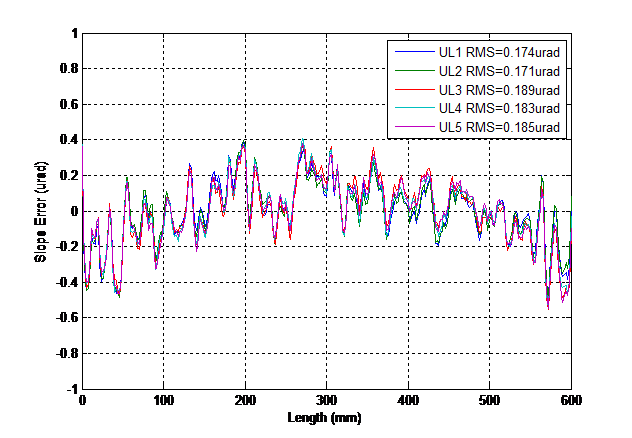632x438 pixels.
Task: Click the green line sample in legend
Action: (414, 71)
